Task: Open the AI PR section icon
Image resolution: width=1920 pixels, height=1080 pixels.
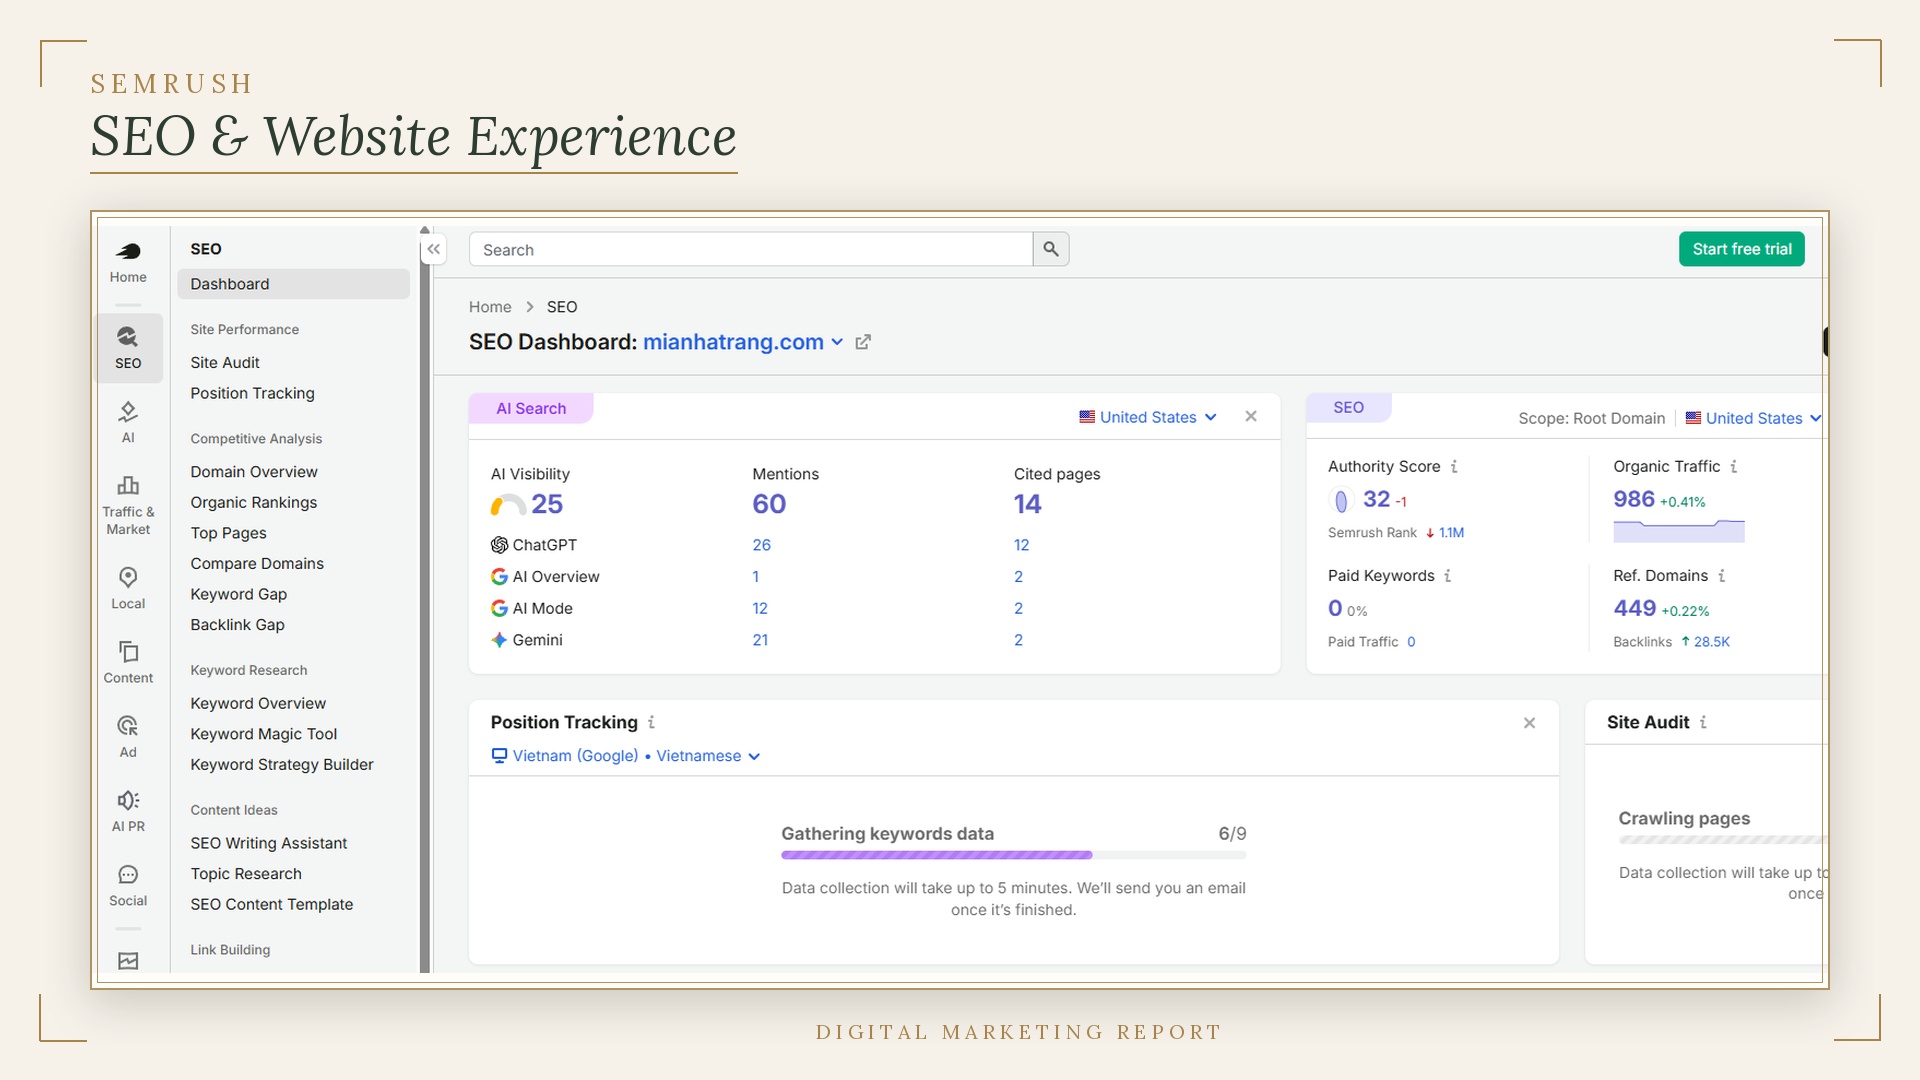Action: pos(128,811)
